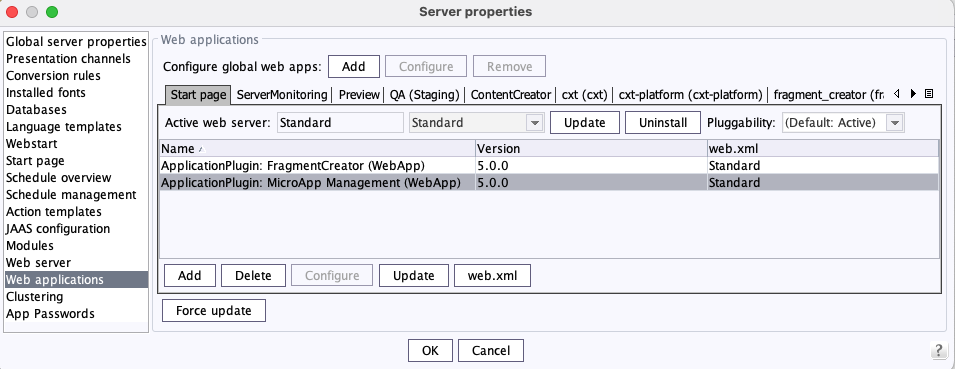Viewport: 955px width, 369px height.
Task: Switch to the ContentCreator tab
Action: click(x=511, y=95)
